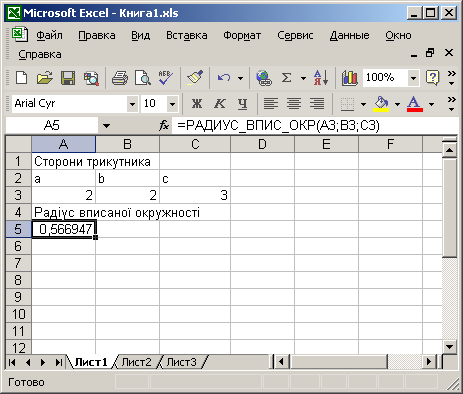Image resolution: width=463 pixels, height=394 pixels.
Task: Open the Формат menu
Action: pyautogui.click(x=242, y=35)
